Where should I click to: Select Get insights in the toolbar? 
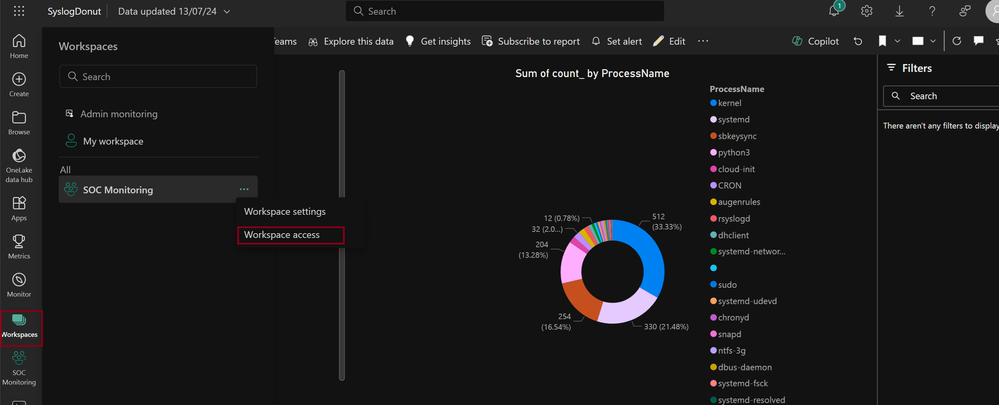pos(438,41)
